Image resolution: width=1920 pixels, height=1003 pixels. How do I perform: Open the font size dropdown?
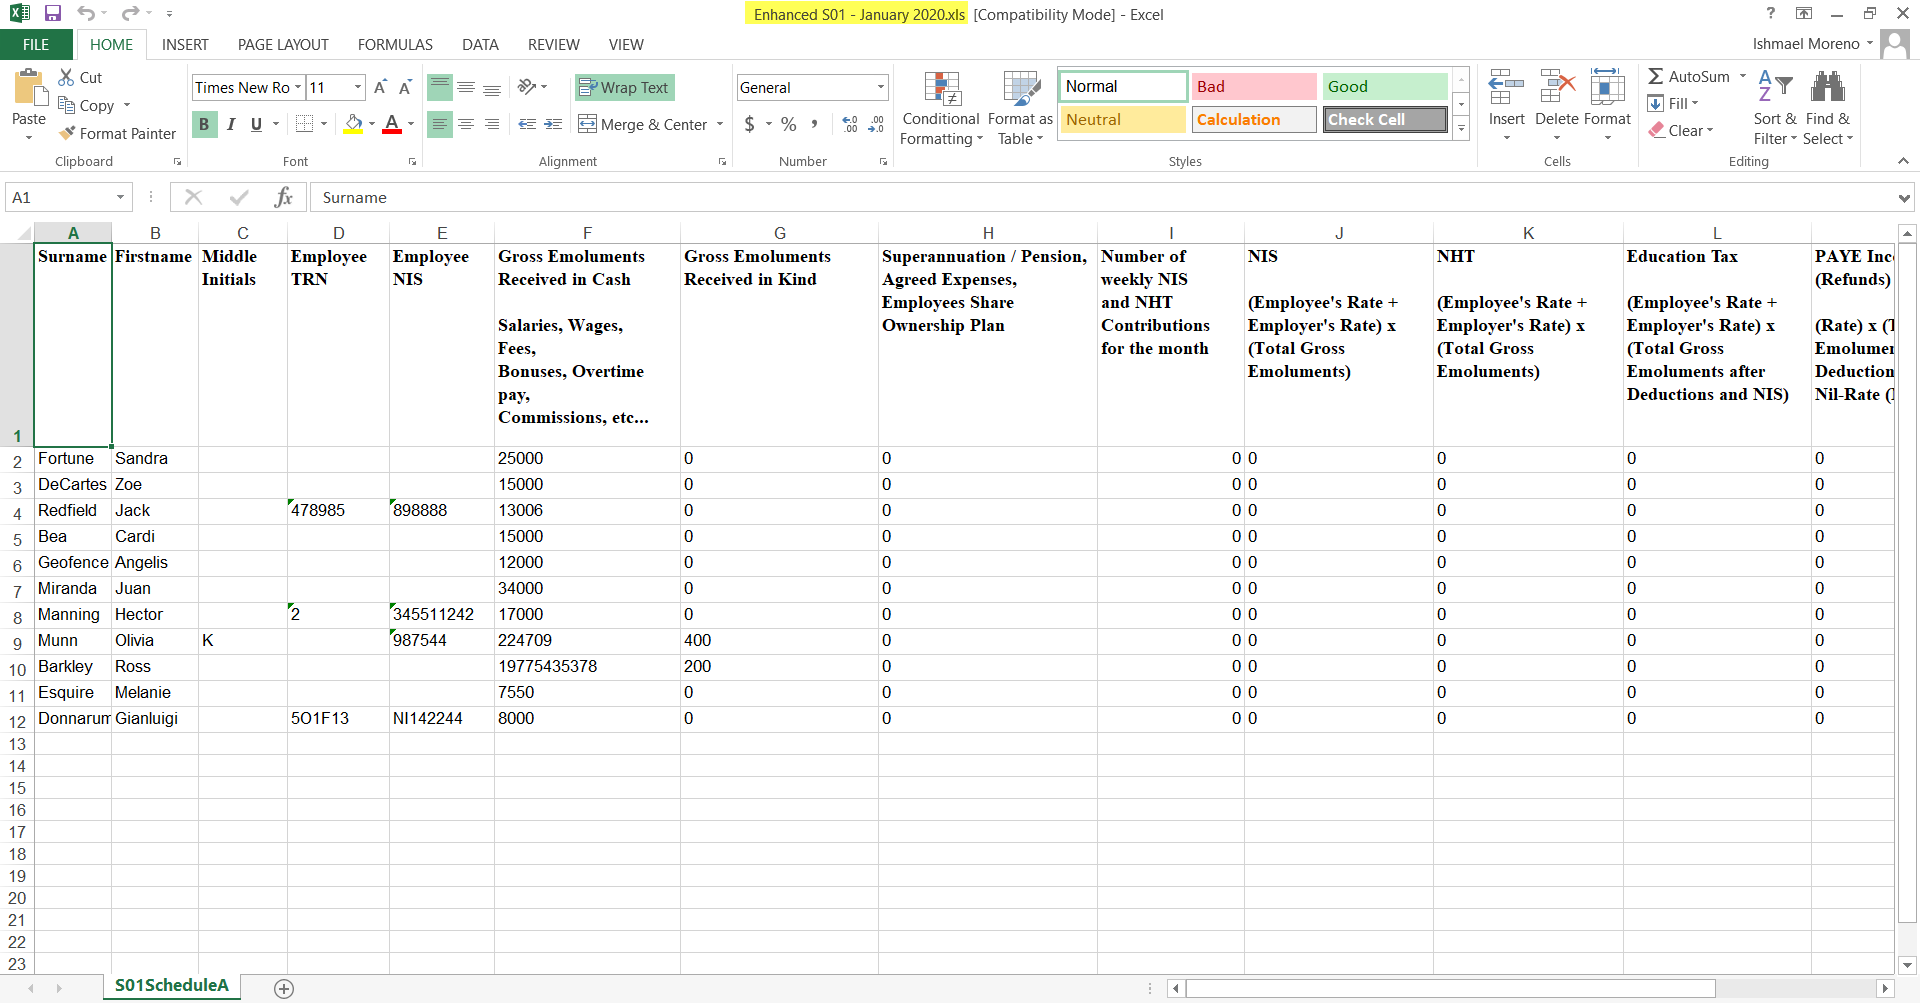click(x=358, y=87)
